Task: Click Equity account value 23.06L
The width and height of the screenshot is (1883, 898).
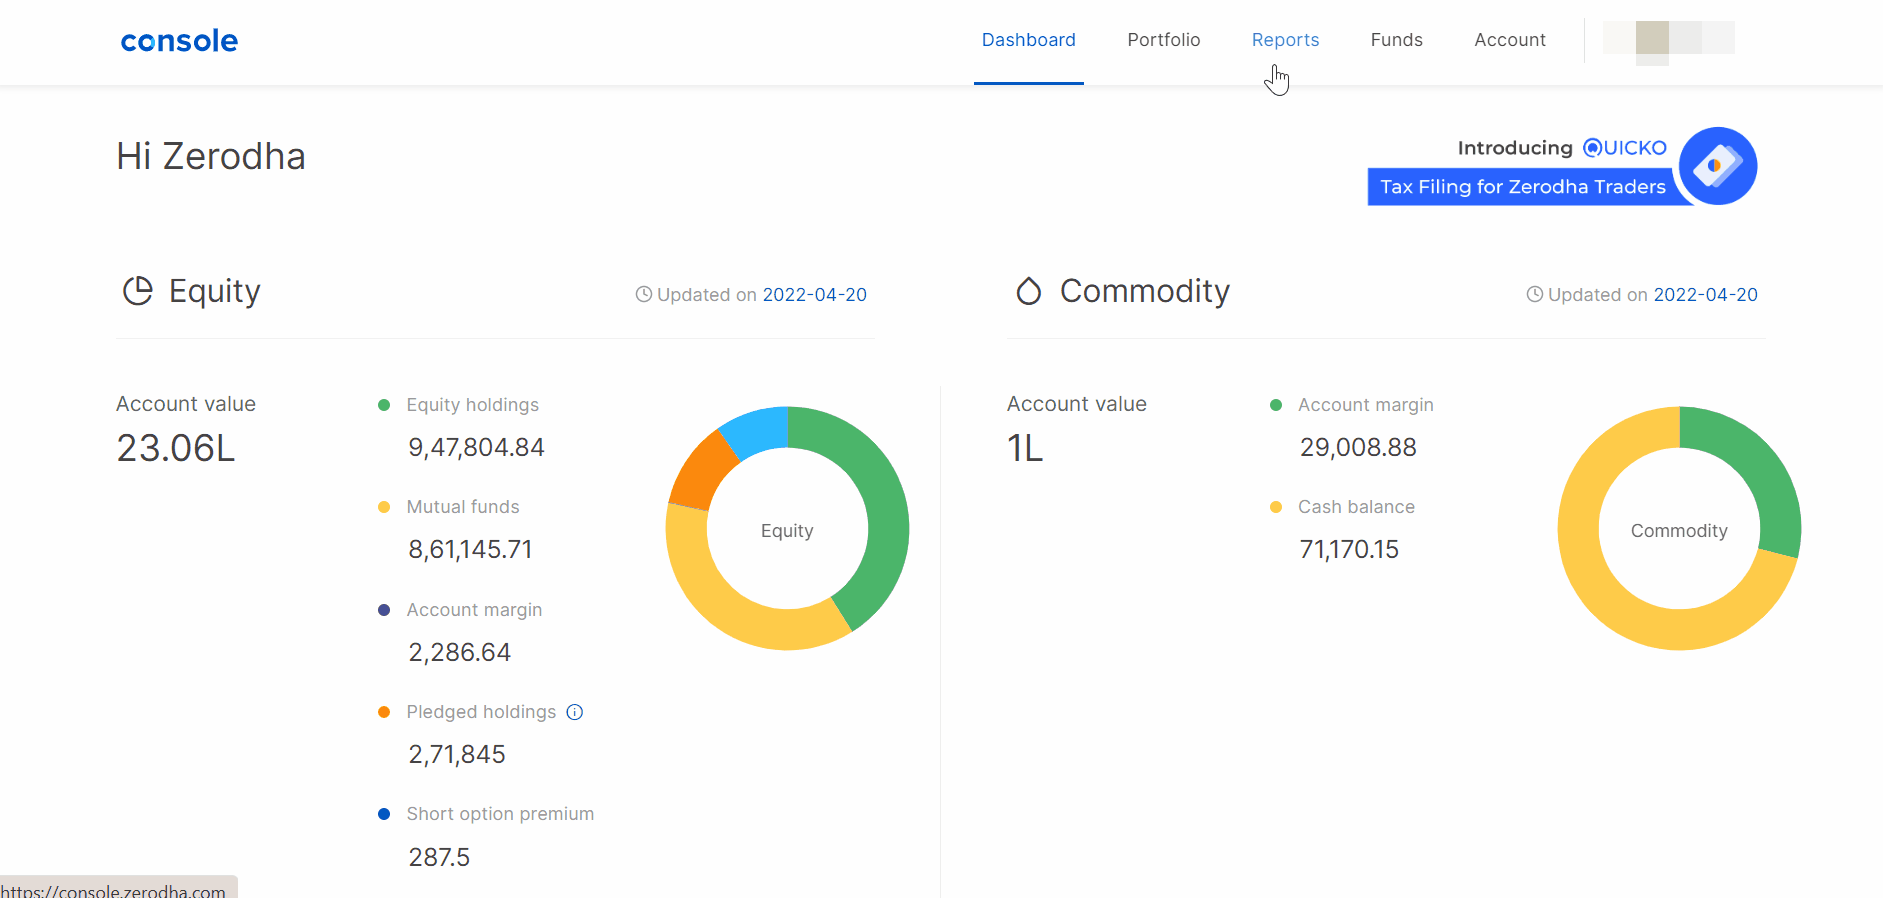Action: (176, 448)
